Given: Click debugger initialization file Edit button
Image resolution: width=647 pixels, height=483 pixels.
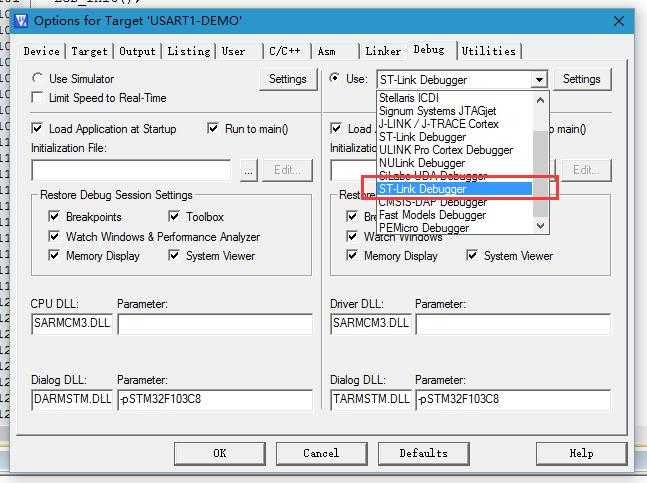Looking at the screenshot, I should (x=584, y=170).
